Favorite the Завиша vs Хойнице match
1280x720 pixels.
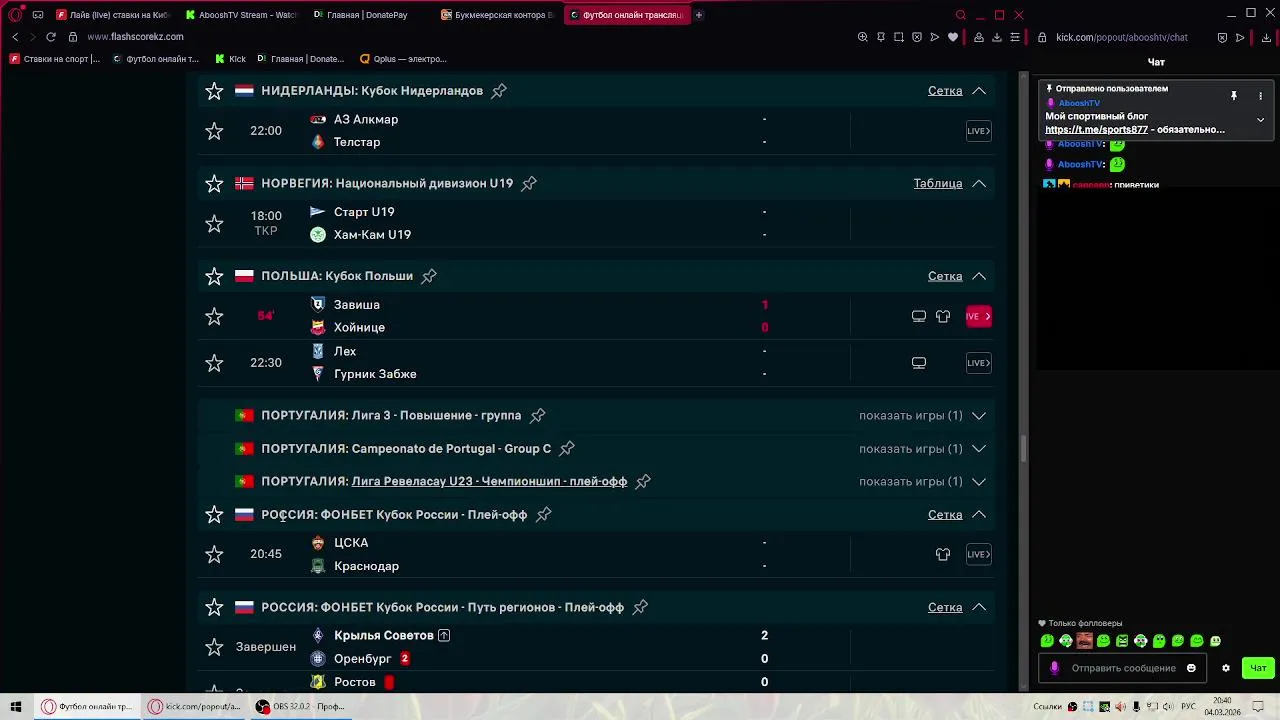coord(214,317)
